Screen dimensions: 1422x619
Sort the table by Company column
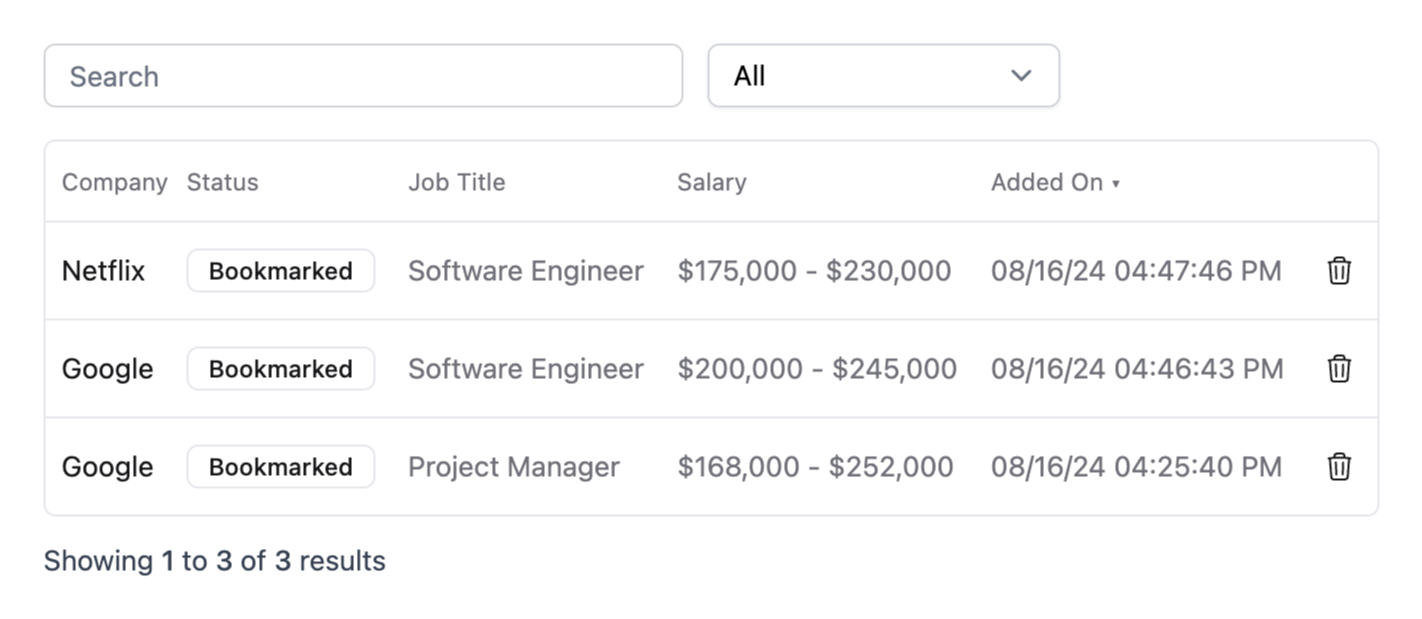click(x=114, y=183)
